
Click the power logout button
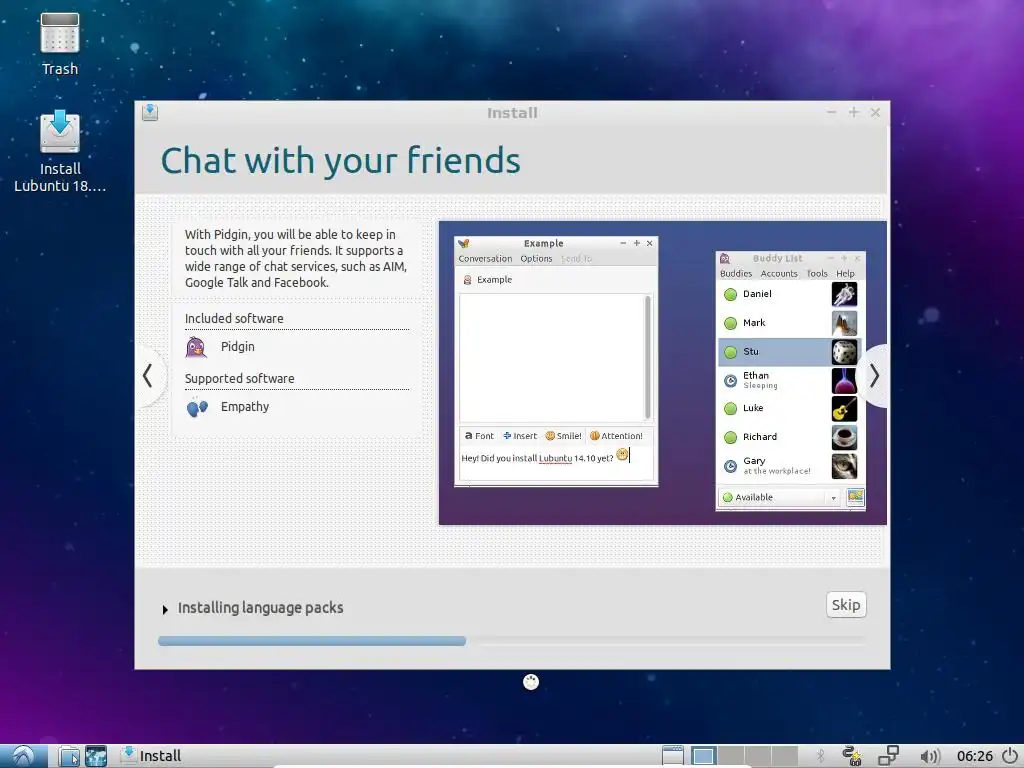coord(1010,756)
